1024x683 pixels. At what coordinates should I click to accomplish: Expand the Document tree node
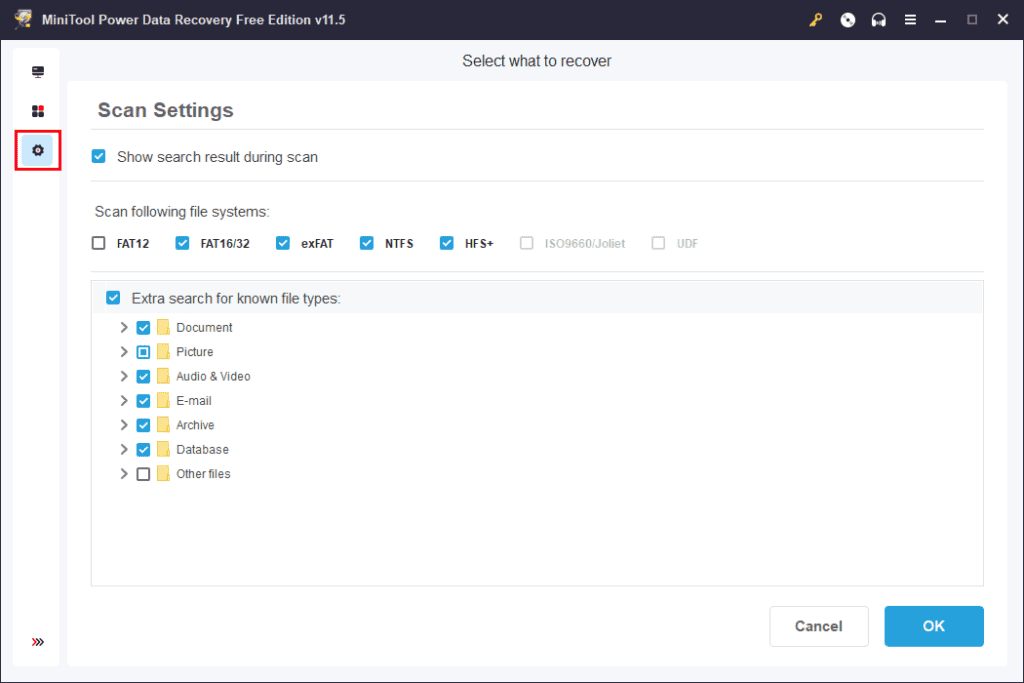tap(123, 327)
